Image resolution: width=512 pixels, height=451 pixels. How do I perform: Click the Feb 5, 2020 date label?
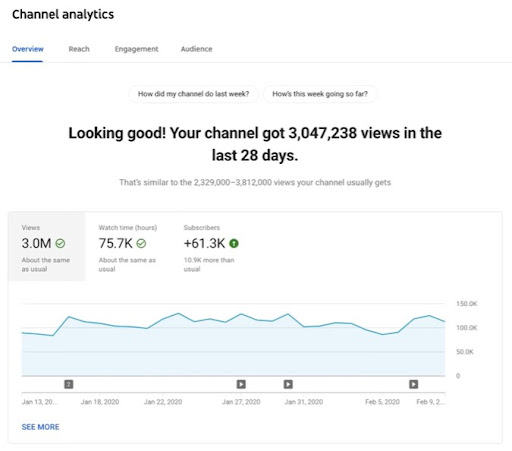[x=382, y=402]
